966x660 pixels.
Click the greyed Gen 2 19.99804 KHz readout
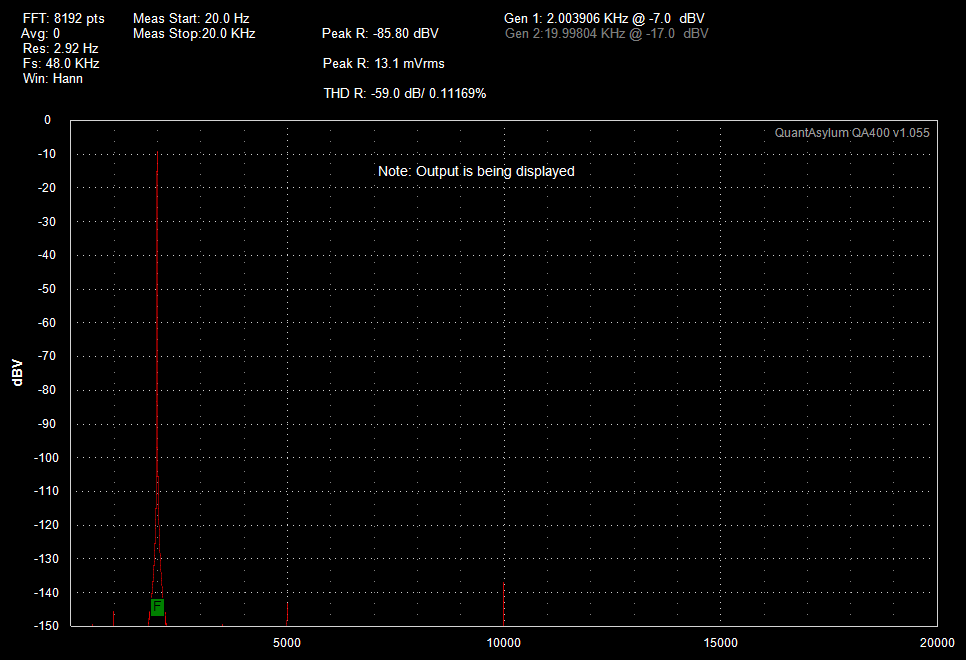(606, 33)
